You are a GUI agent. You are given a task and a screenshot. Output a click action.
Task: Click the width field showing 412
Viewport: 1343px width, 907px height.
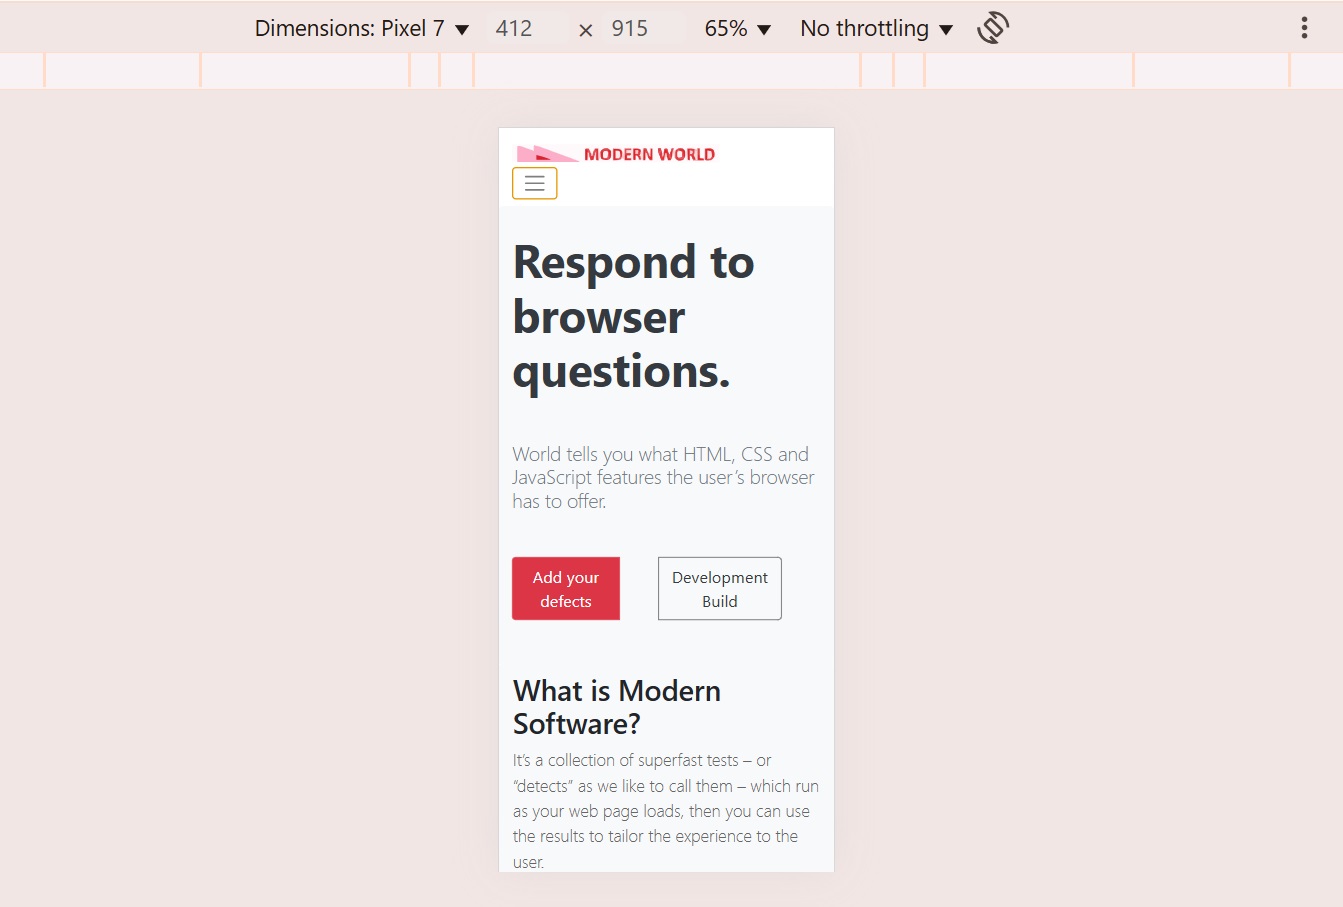[514, 28]
